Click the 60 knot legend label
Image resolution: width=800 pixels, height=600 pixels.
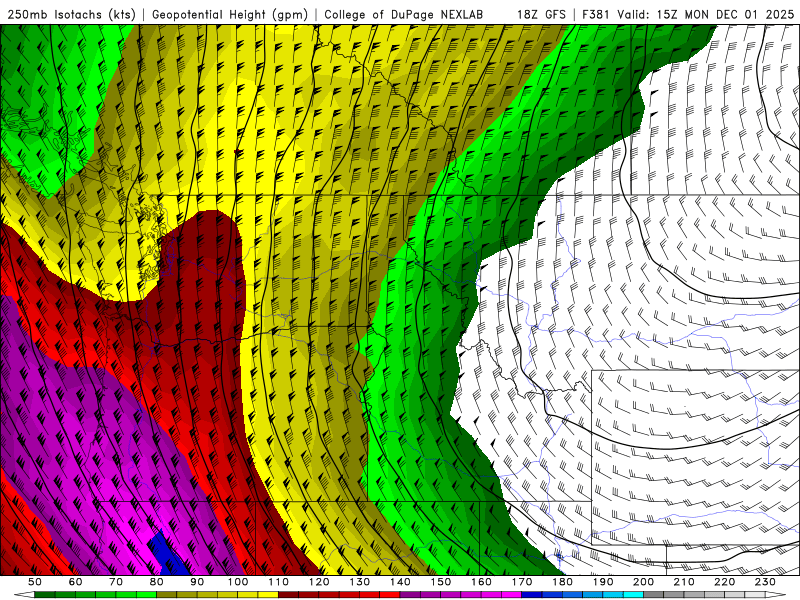point(75,582)
